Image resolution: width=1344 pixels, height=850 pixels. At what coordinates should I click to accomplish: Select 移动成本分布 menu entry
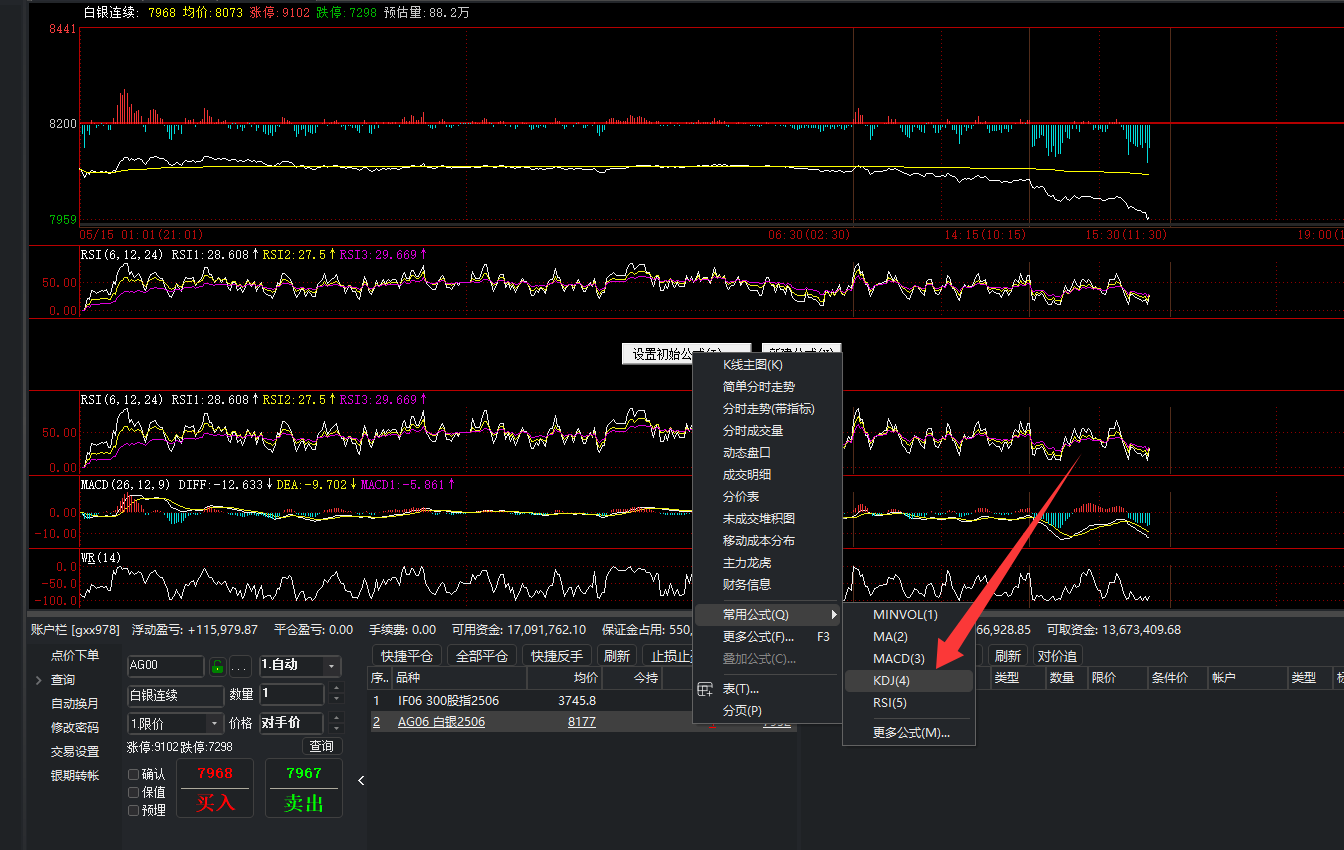point(768,541)
